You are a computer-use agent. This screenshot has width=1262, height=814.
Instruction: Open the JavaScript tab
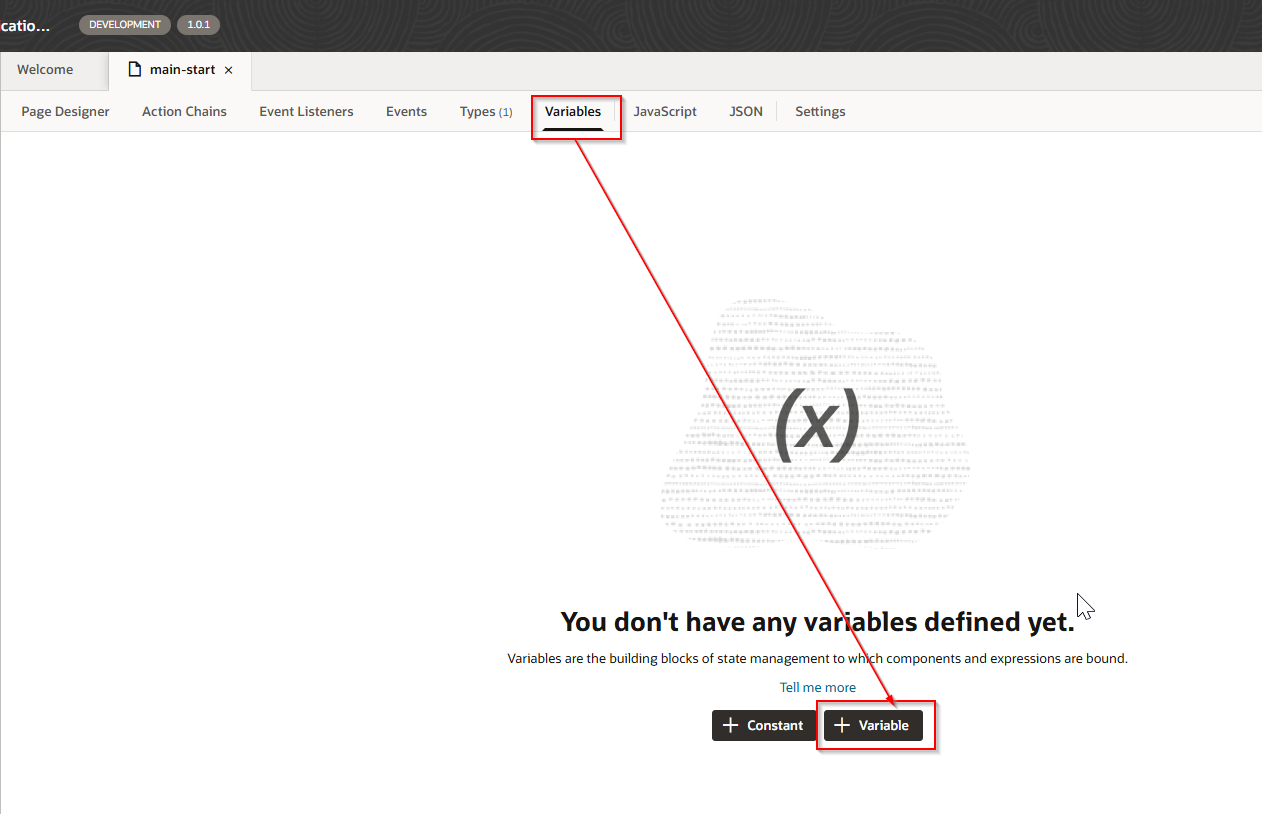click(x=665, y=112)
